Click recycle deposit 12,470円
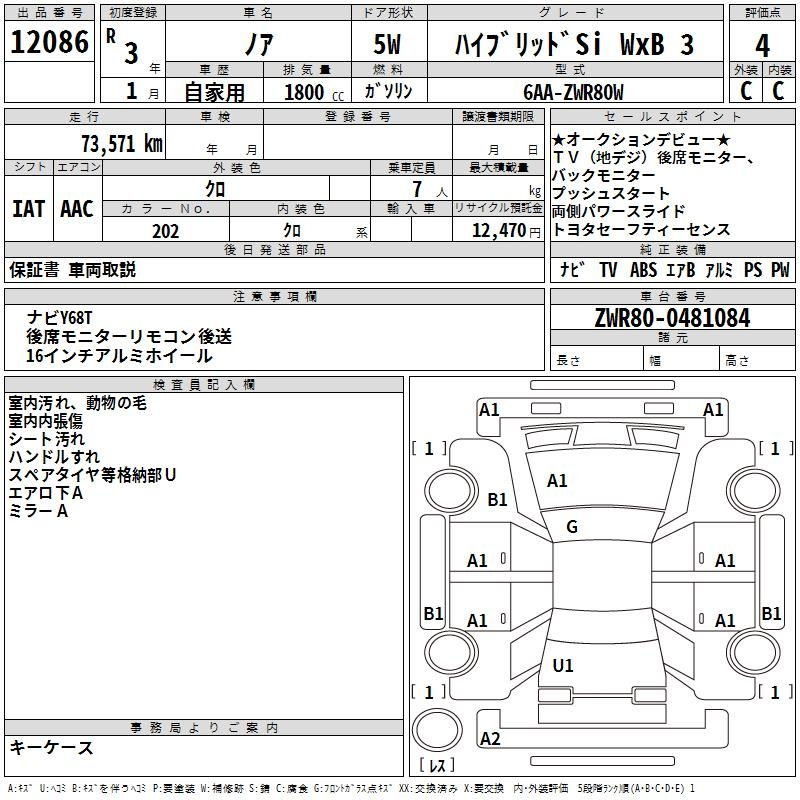Image resolution: width=800 pixels, height=800 pixels. click(x=506, y=231)
